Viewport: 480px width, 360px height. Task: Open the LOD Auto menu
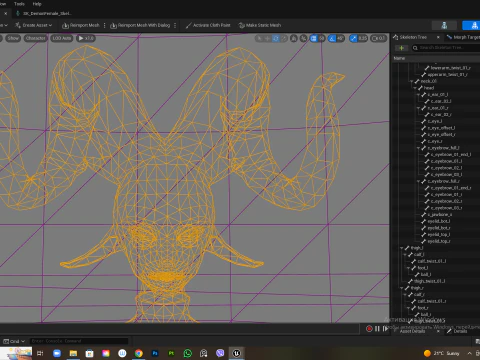click(x=62, y=38)
